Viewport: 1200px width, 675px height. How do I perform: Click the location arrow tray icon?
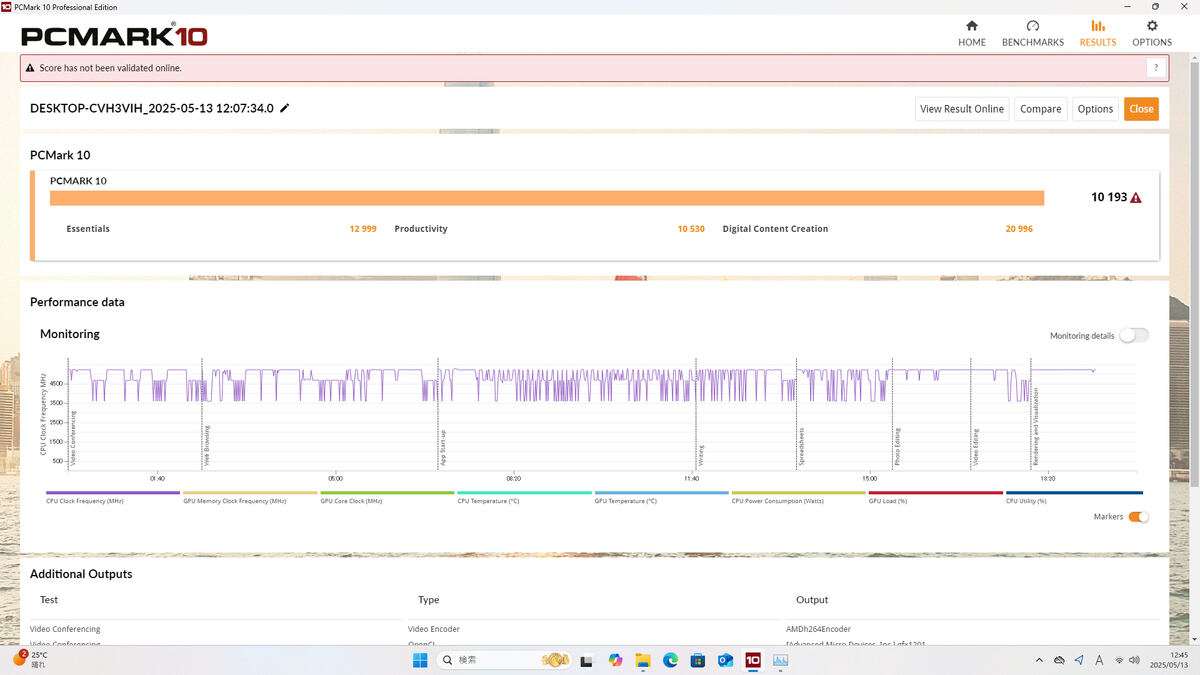pos(1079,660)
